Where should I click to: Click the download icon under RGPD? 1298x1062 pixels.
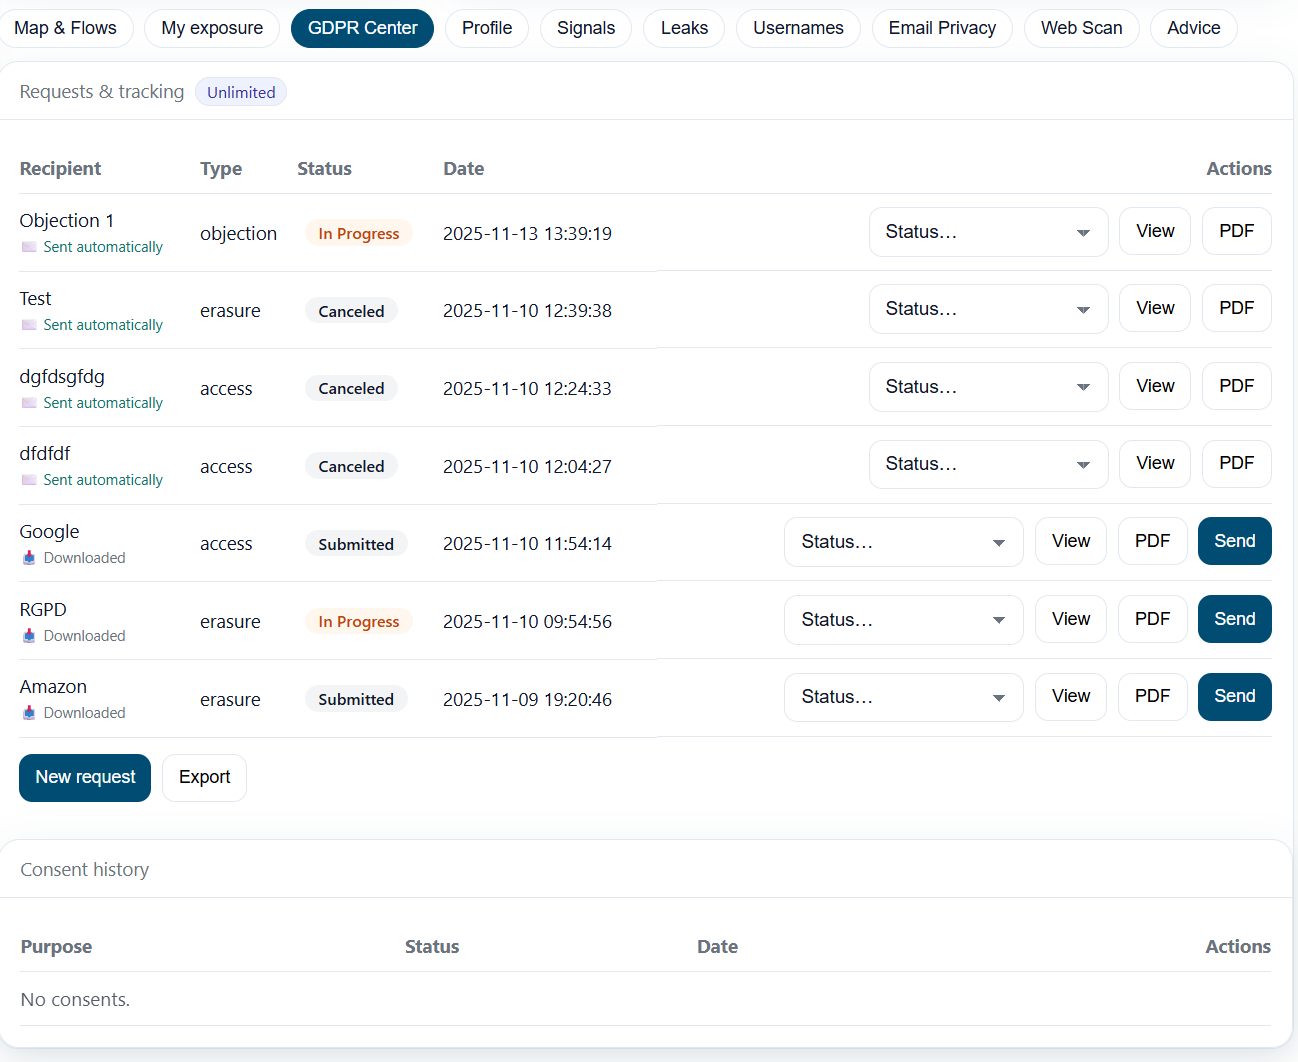tap(29, 636)
